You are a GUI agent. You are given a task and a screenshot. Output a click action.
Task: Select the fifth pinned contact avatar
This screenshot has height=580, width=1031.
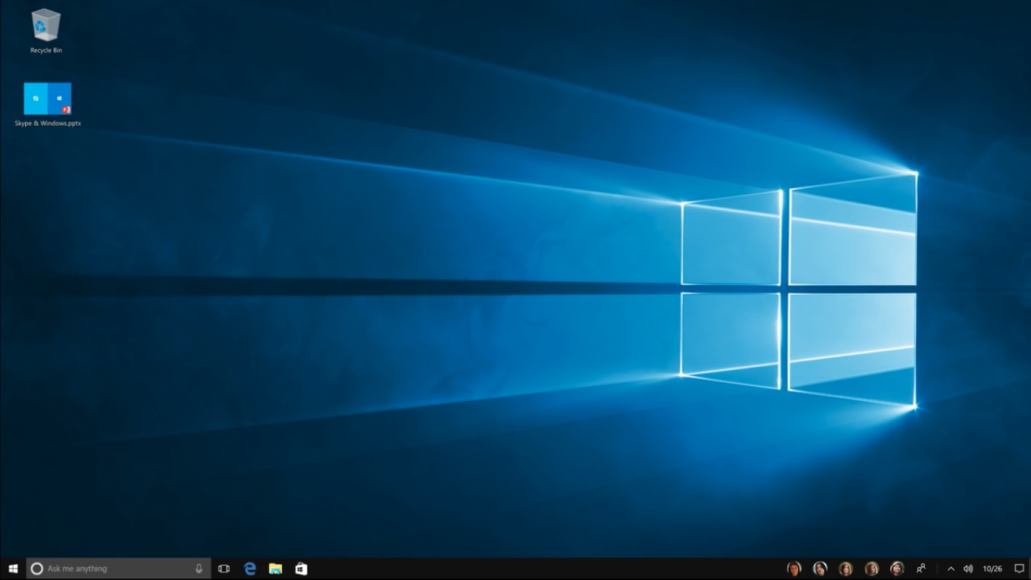(897, 569)
